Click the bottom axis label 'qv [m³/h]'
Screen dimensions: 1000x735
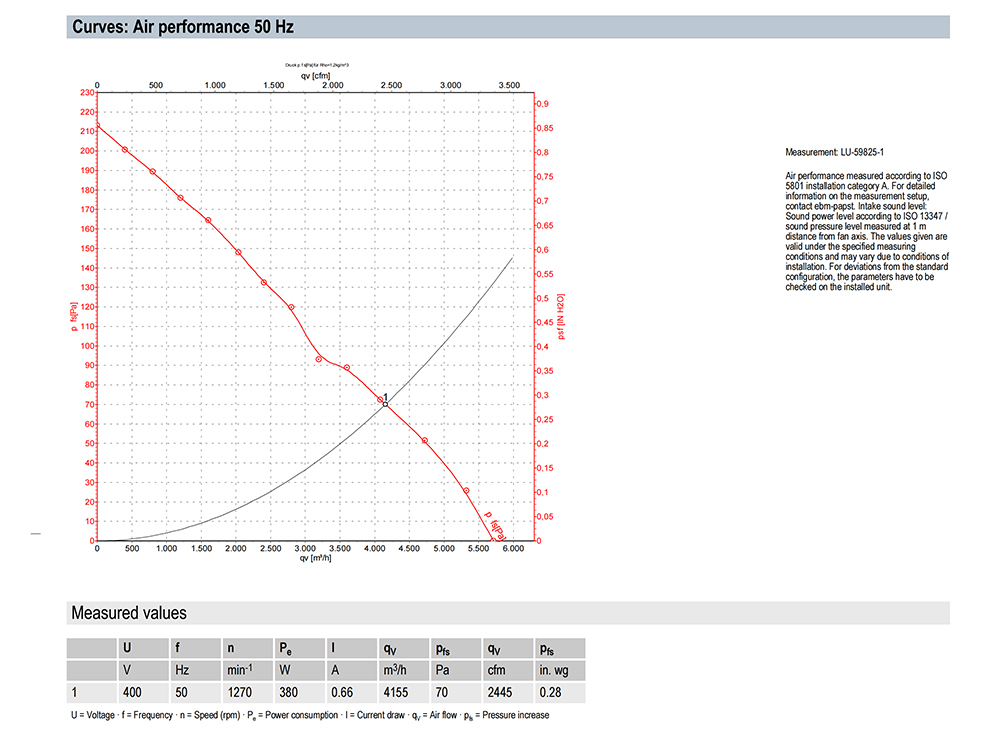tap(315, 558)
